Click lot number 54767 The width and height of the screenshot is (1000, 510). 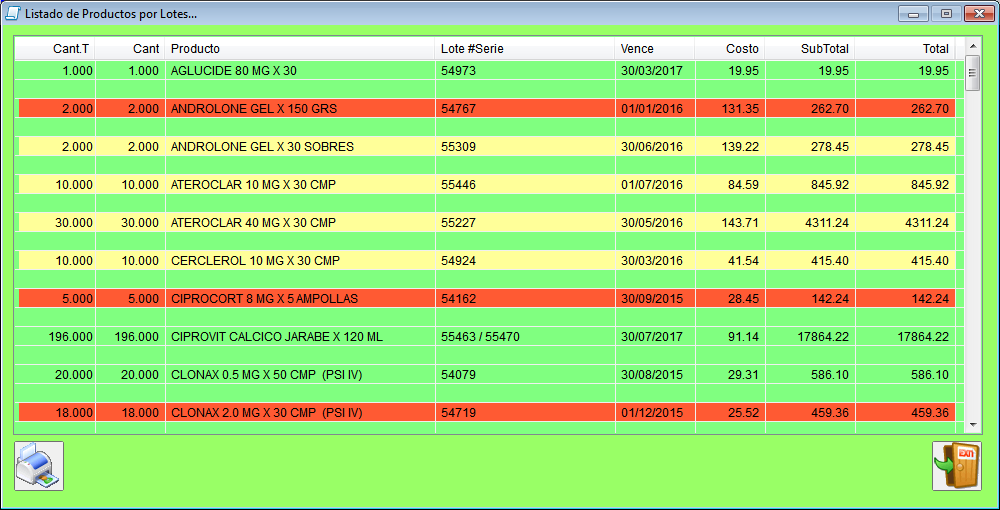coord(458,109)
